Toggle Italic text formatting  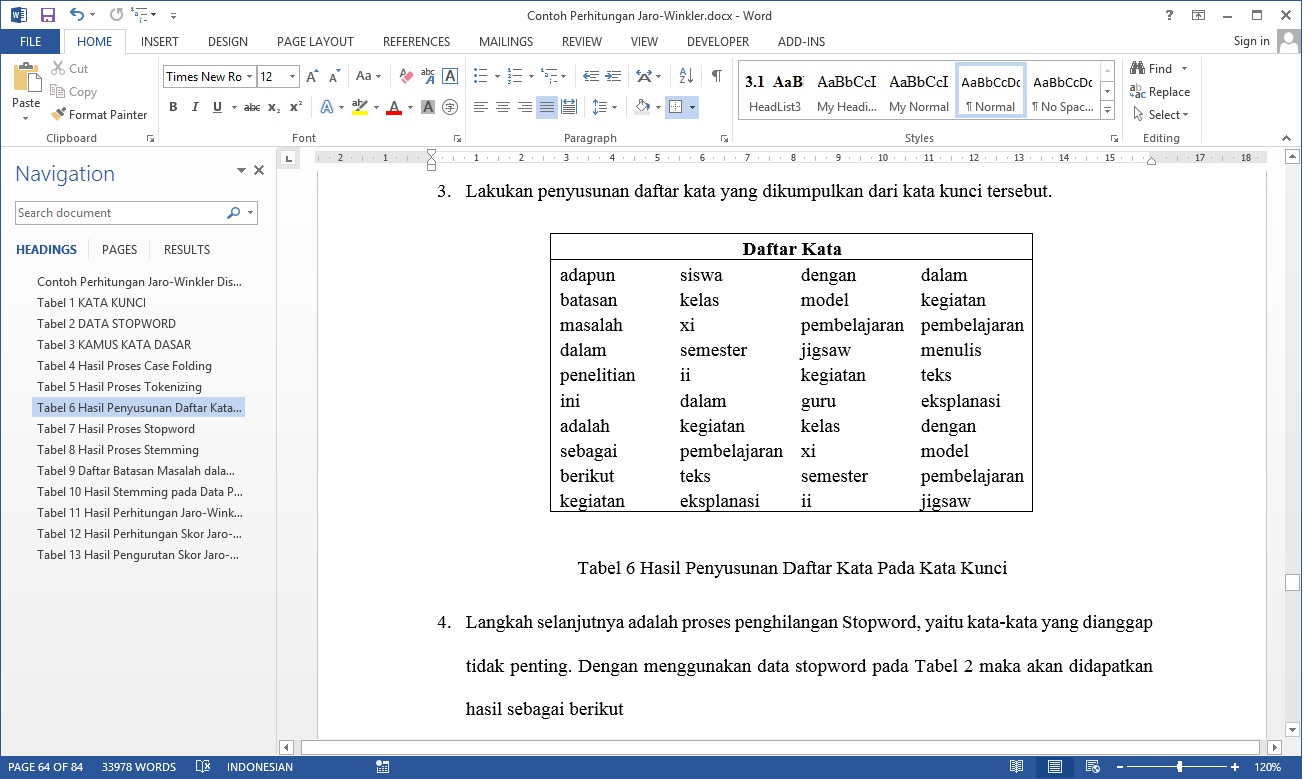pos(195,107)
